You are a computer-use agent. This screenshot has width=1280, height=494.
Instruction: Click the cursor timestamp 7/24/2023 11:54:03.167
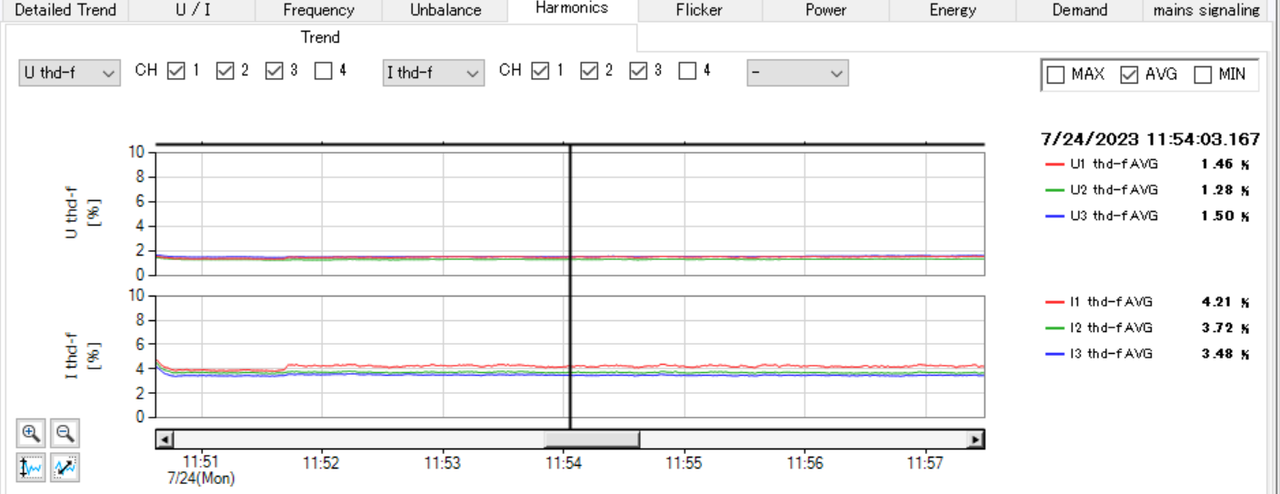pyautogui.click(x=1150, y=138)
